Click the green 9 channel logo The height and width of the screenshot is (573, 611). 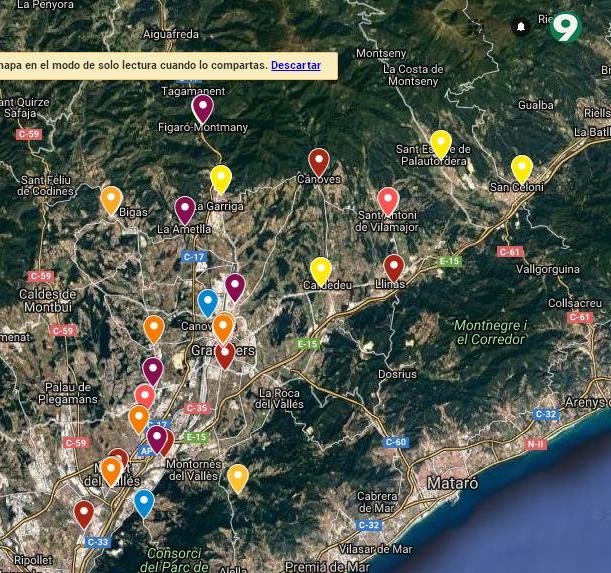pyautogui.click(x=565, y=27)
